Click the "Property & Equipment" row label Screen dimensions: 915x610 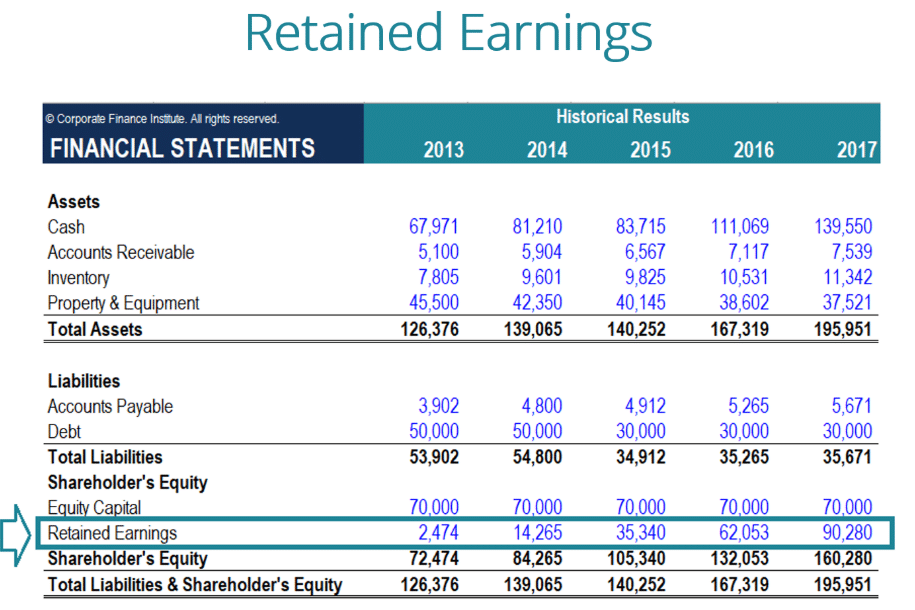pyautogui.click(x=123, y=304)
